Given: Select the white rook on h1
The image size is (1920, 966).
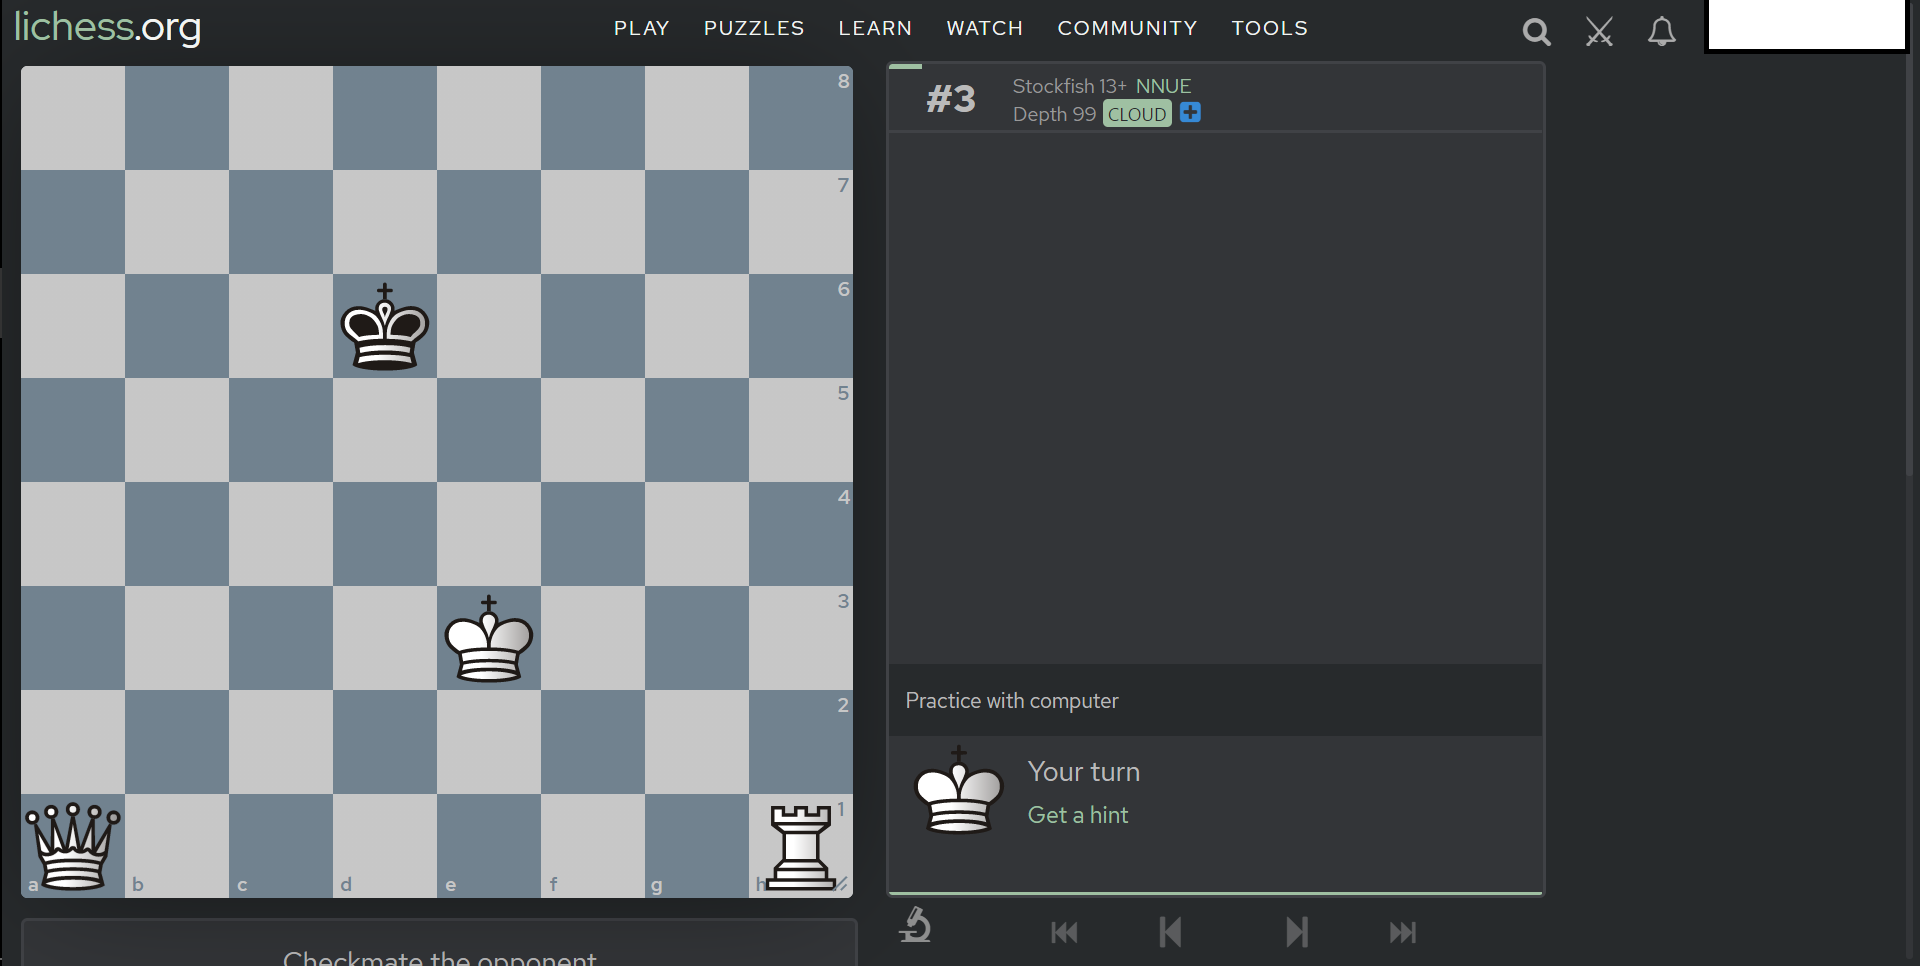Looking at the screenshot, I should coord(800,847).
